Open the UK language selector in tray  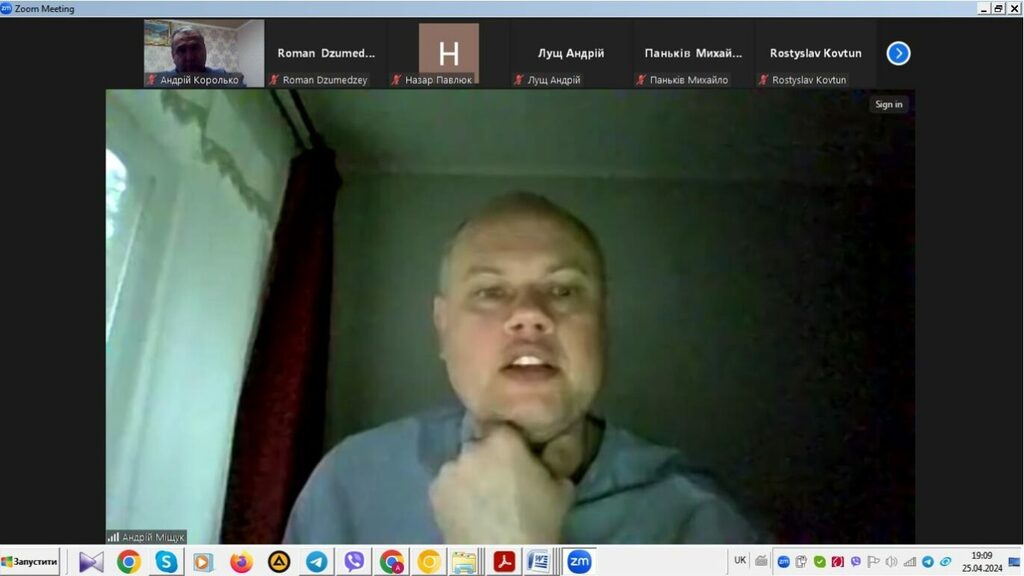coord(740,560)
